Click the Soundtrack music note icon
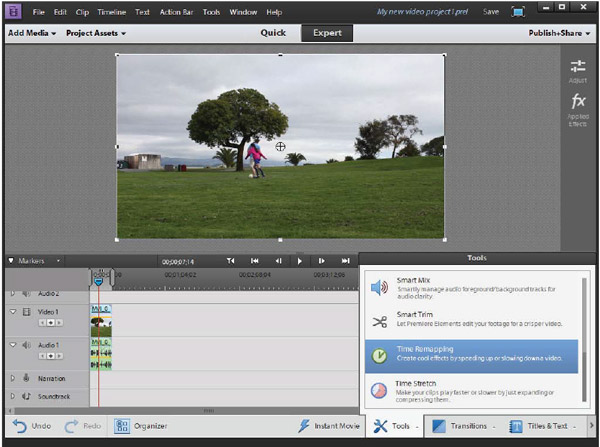The height and width of the screenshot is (447, 600). [26, 396]
